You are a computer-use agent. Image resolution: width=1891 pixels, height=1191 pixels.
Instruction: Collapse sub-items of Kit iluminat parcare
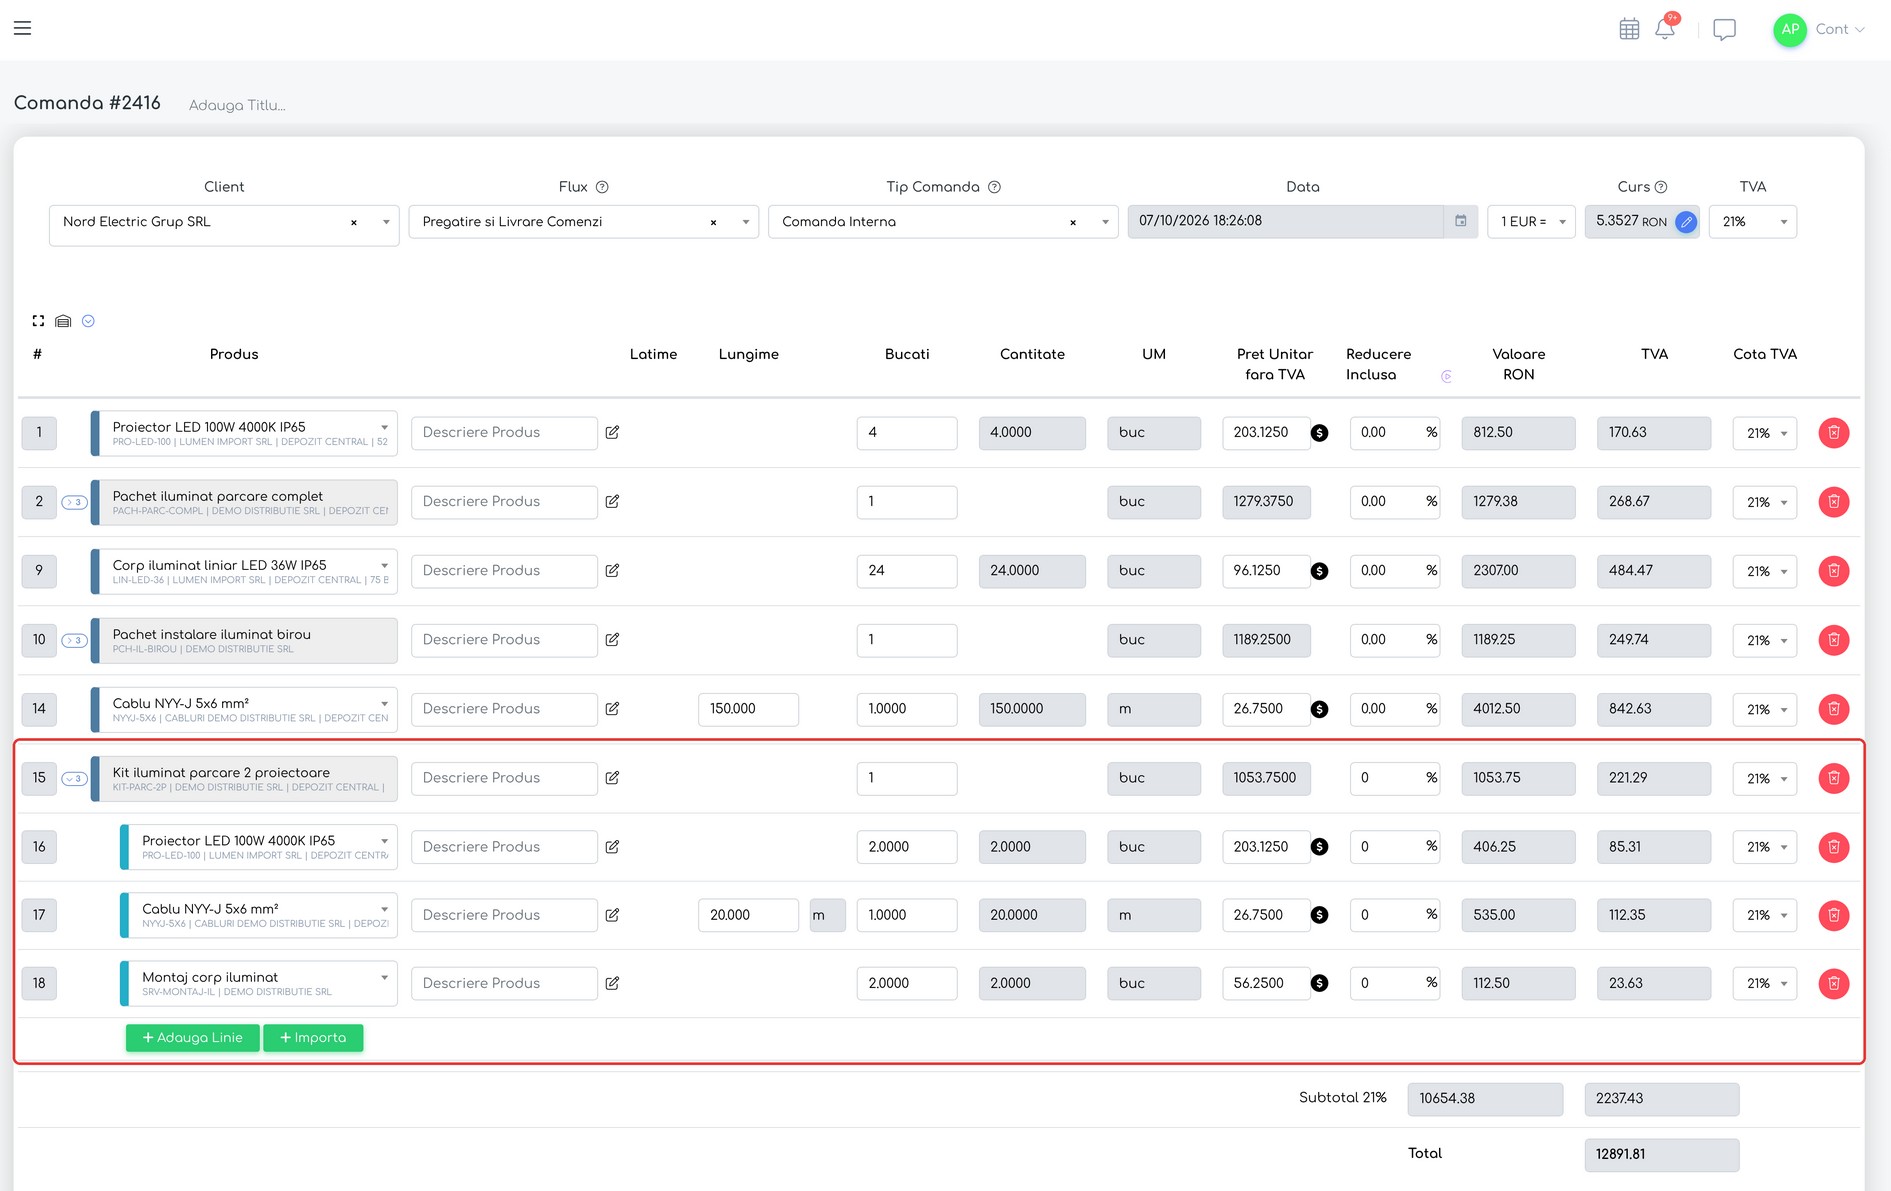[75, 778]
